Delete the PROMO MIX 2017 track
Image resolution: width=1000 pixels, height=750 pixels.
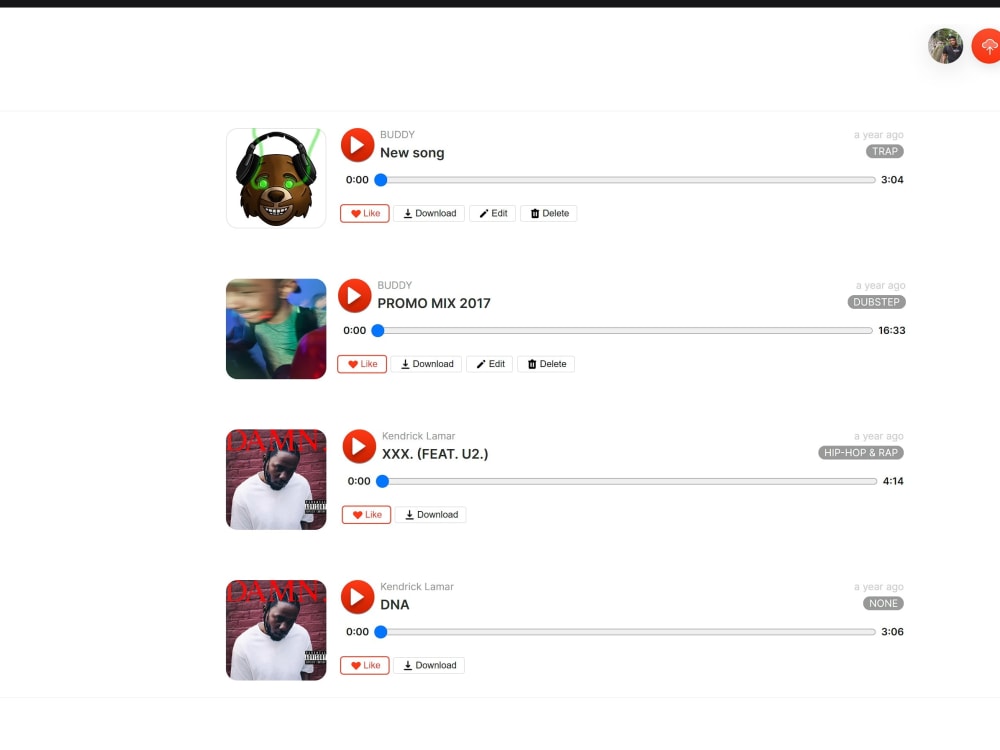[546, 364]
